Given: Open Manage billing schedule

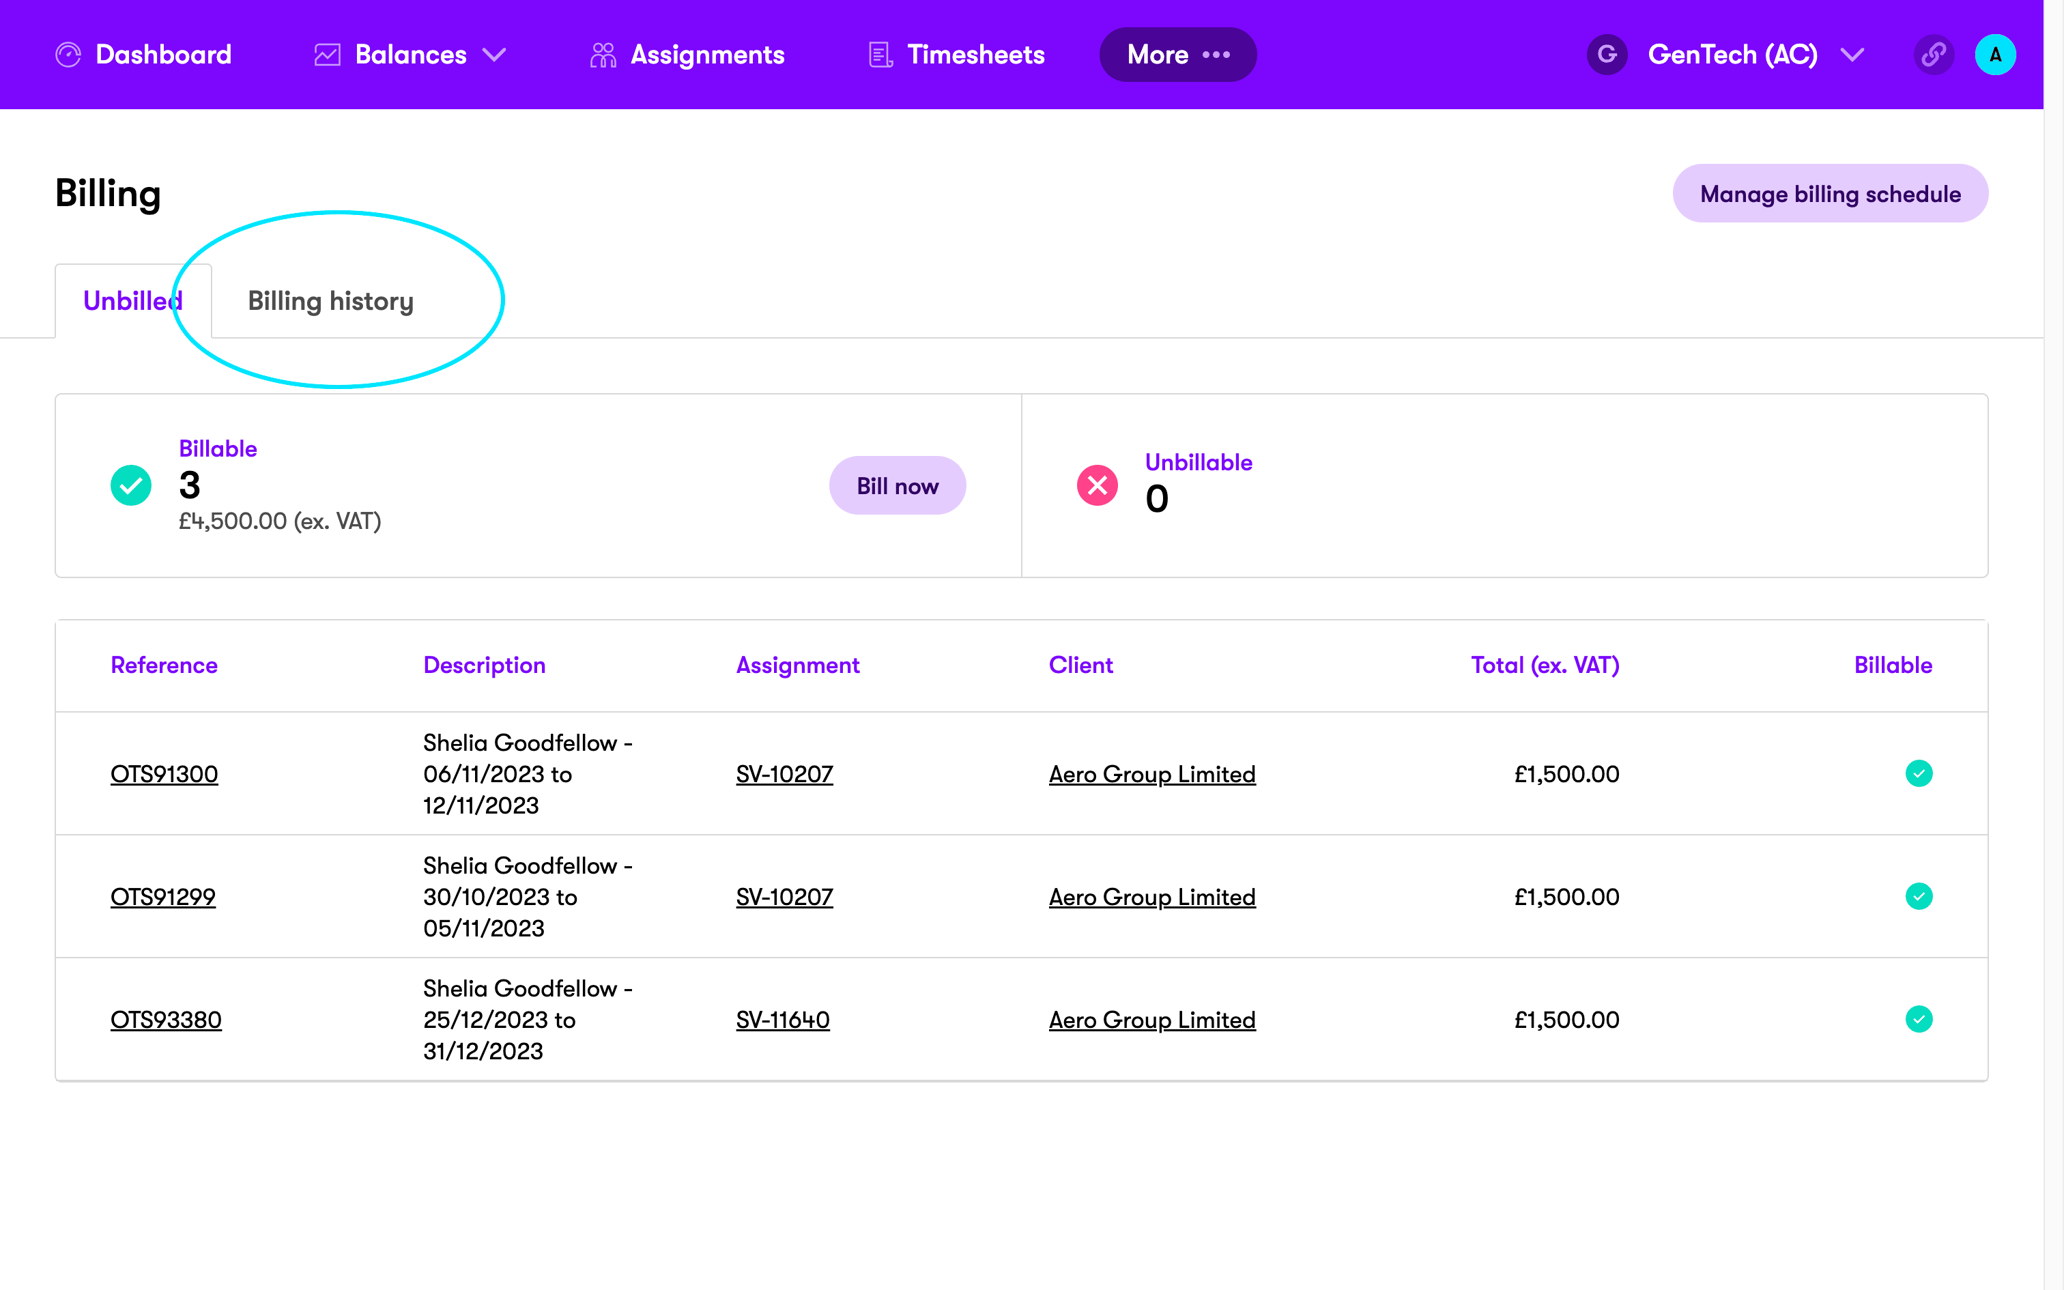Looking at the screenshot, I should coord(1829,194).
